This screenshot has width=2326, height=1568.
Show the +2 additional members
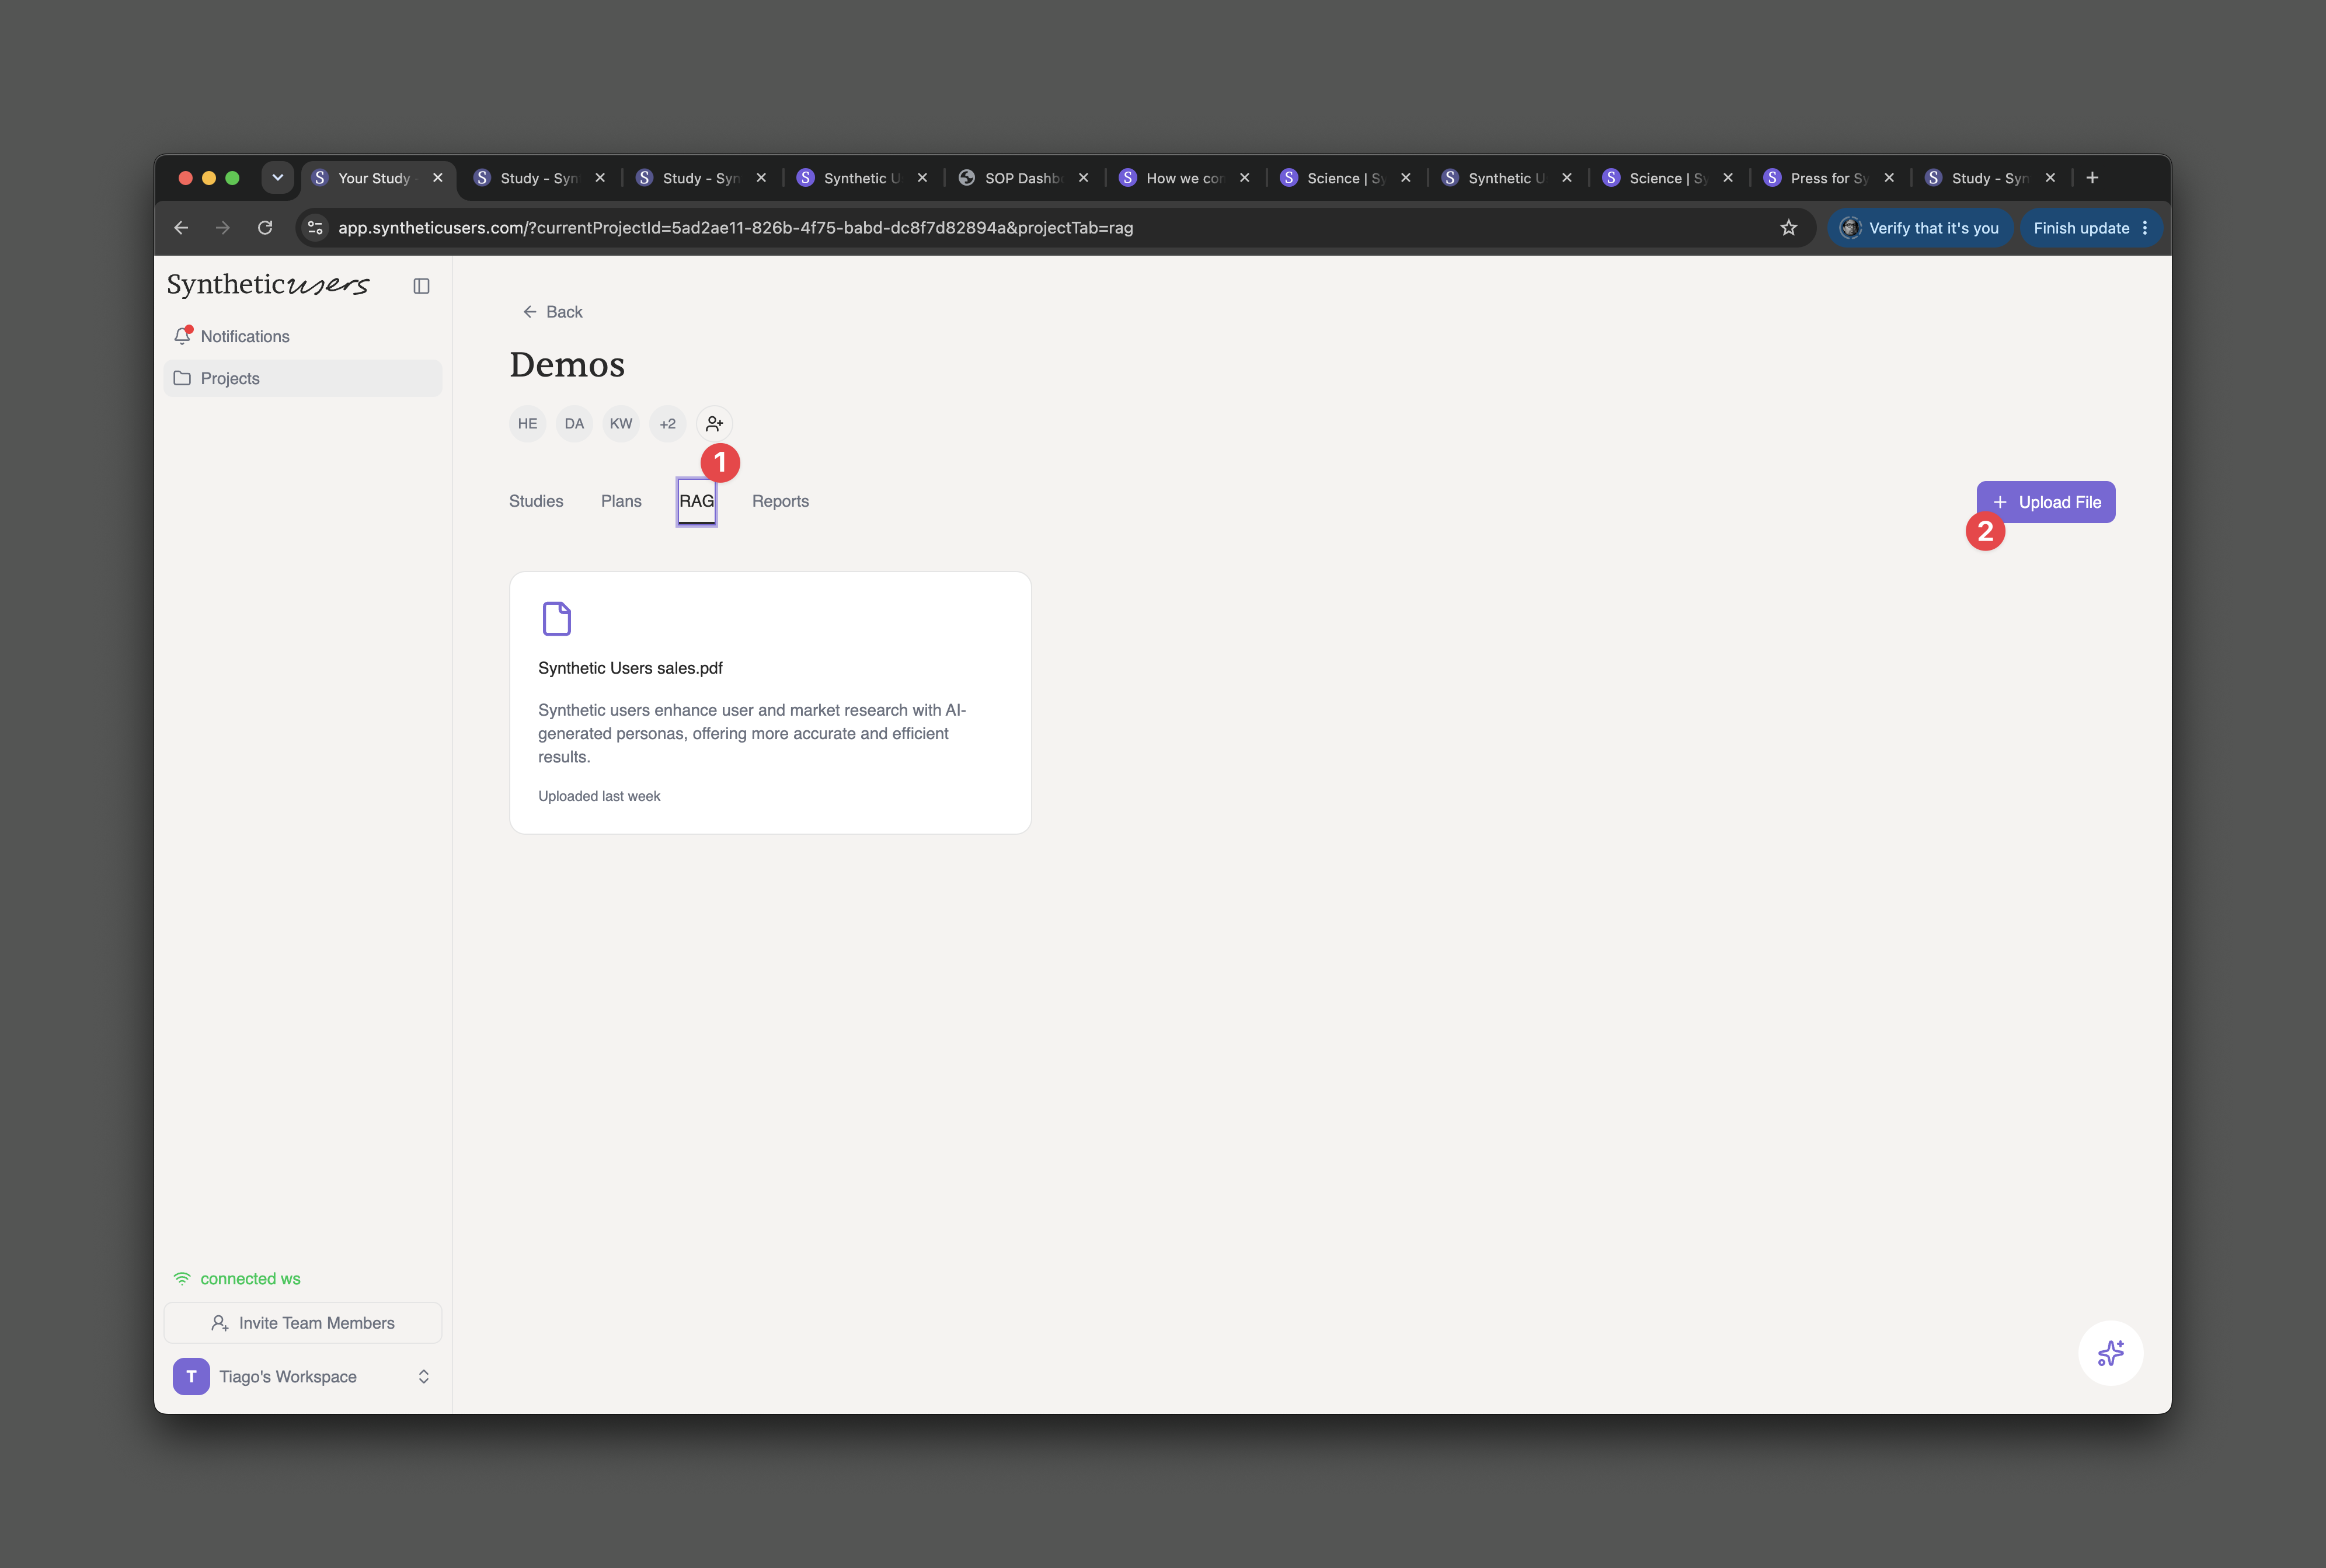(x=667, y=424)
